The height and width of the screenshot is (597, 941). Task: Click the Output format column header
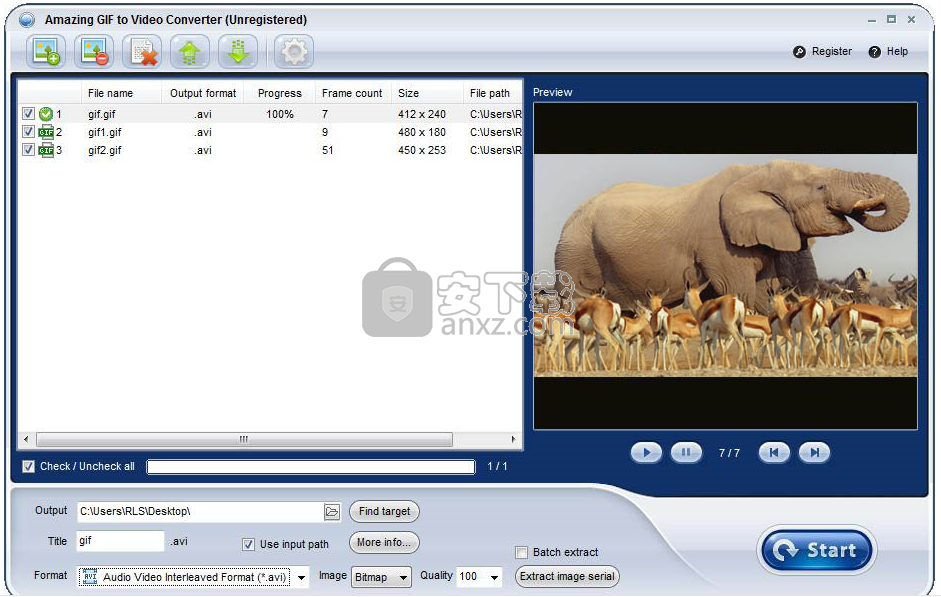click(x=203, y=93)
